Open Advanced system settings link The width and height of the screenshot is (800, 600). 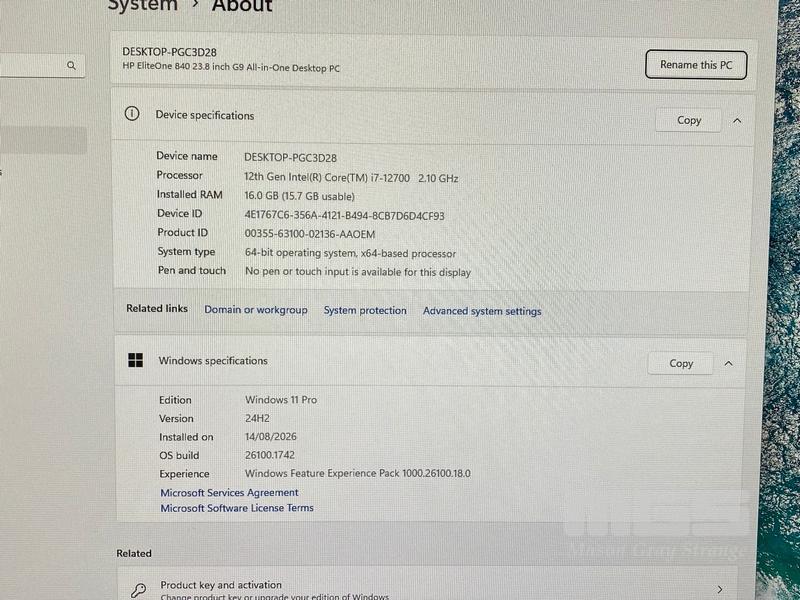point(482,311)
